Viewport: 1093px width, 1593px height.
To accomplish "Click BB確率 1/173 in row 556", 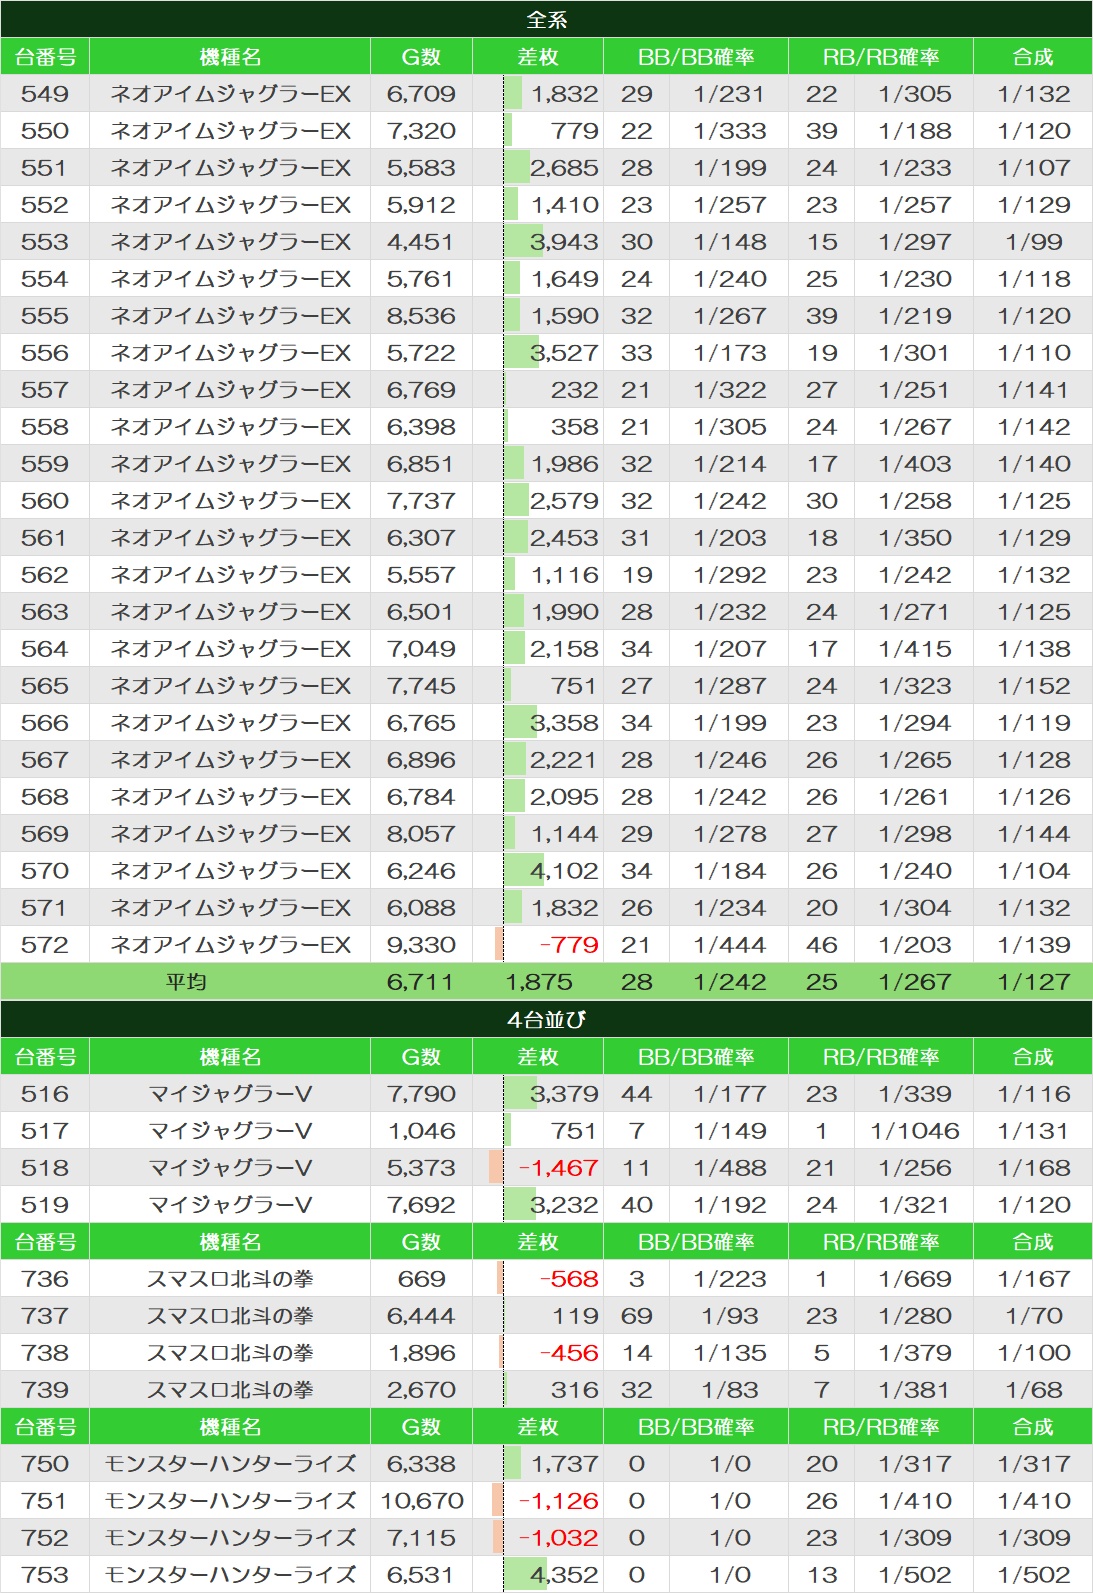I will (730, 353).
